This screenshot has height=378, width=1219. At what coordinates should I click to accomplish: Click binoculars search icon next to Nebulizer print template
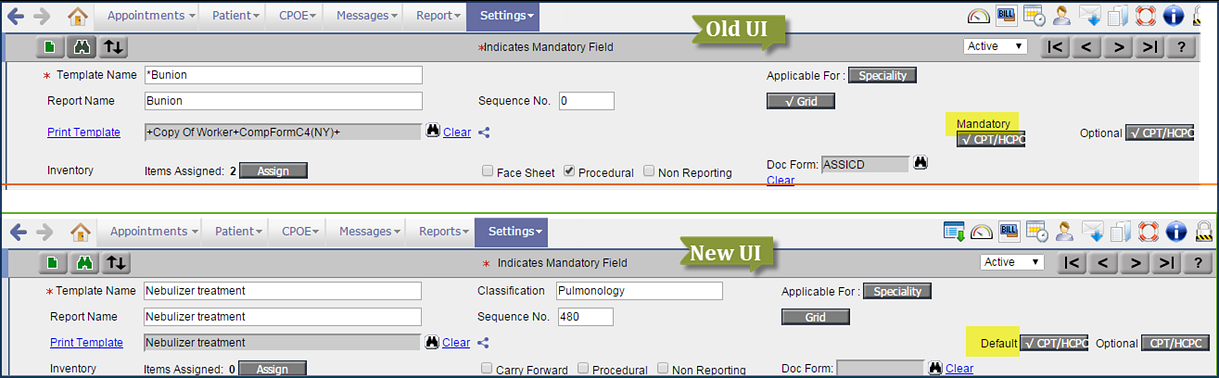pos(432,342)
